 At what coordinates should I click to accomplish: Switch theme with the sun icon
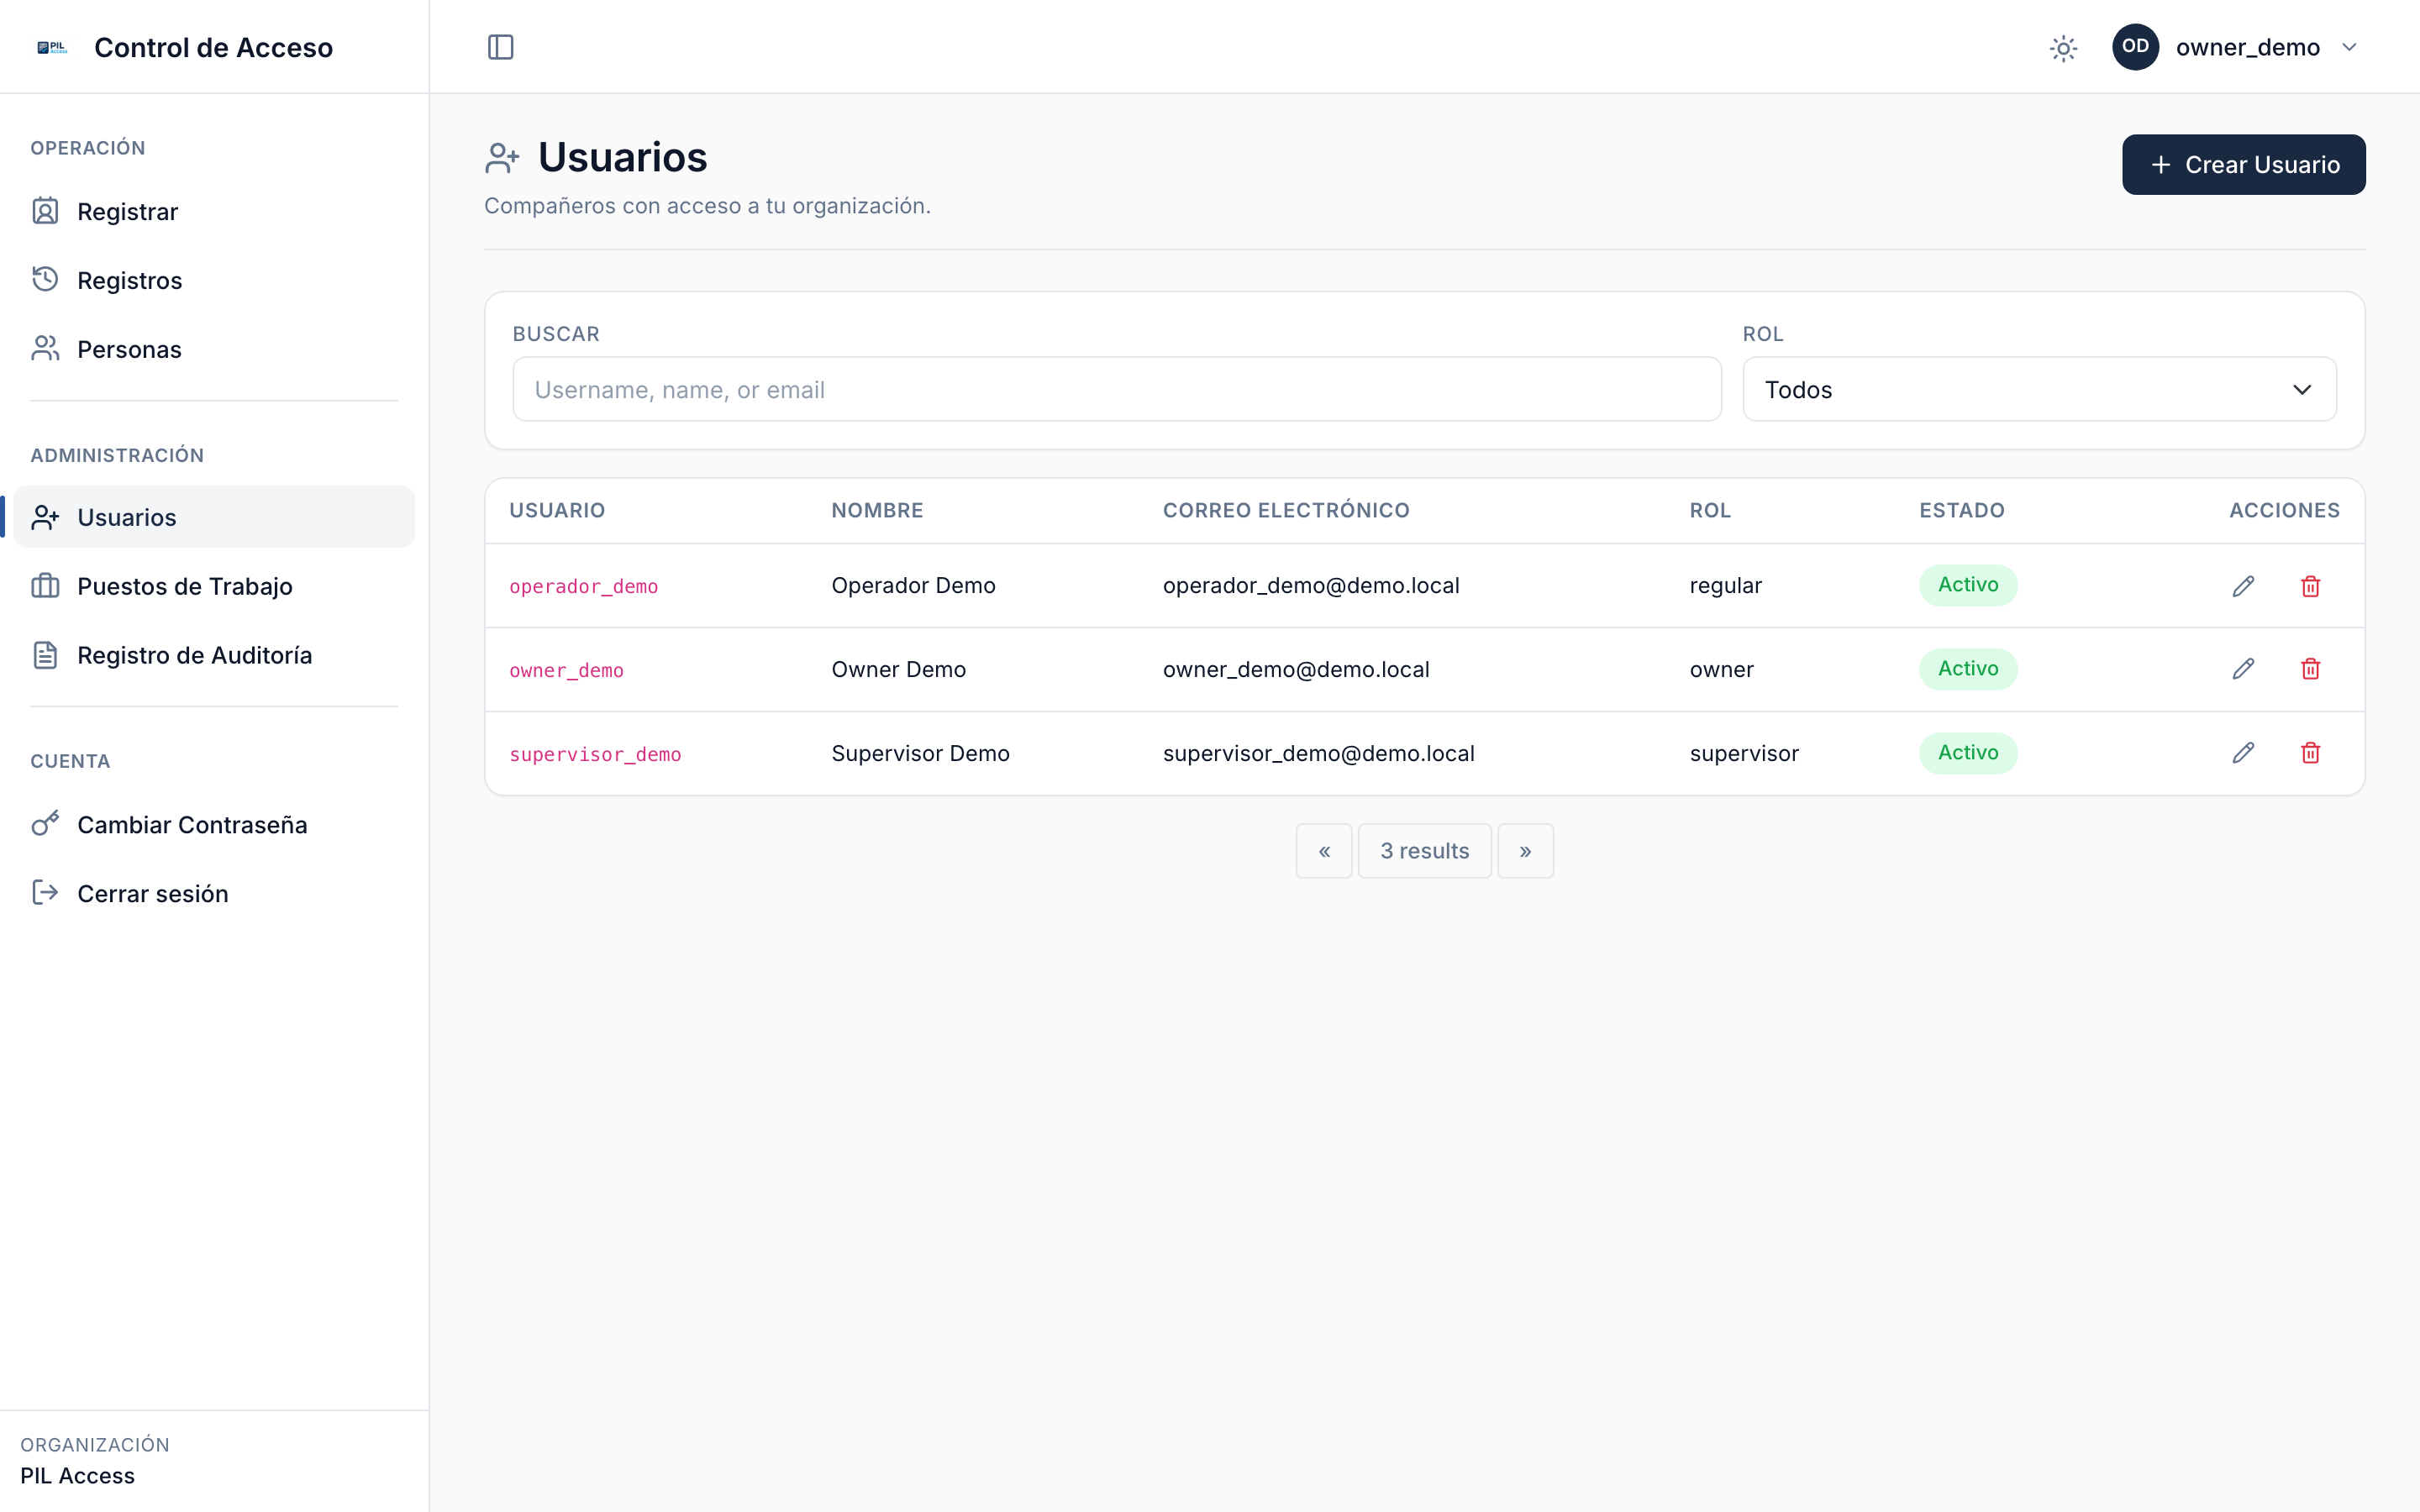[x=2063, y=48]
